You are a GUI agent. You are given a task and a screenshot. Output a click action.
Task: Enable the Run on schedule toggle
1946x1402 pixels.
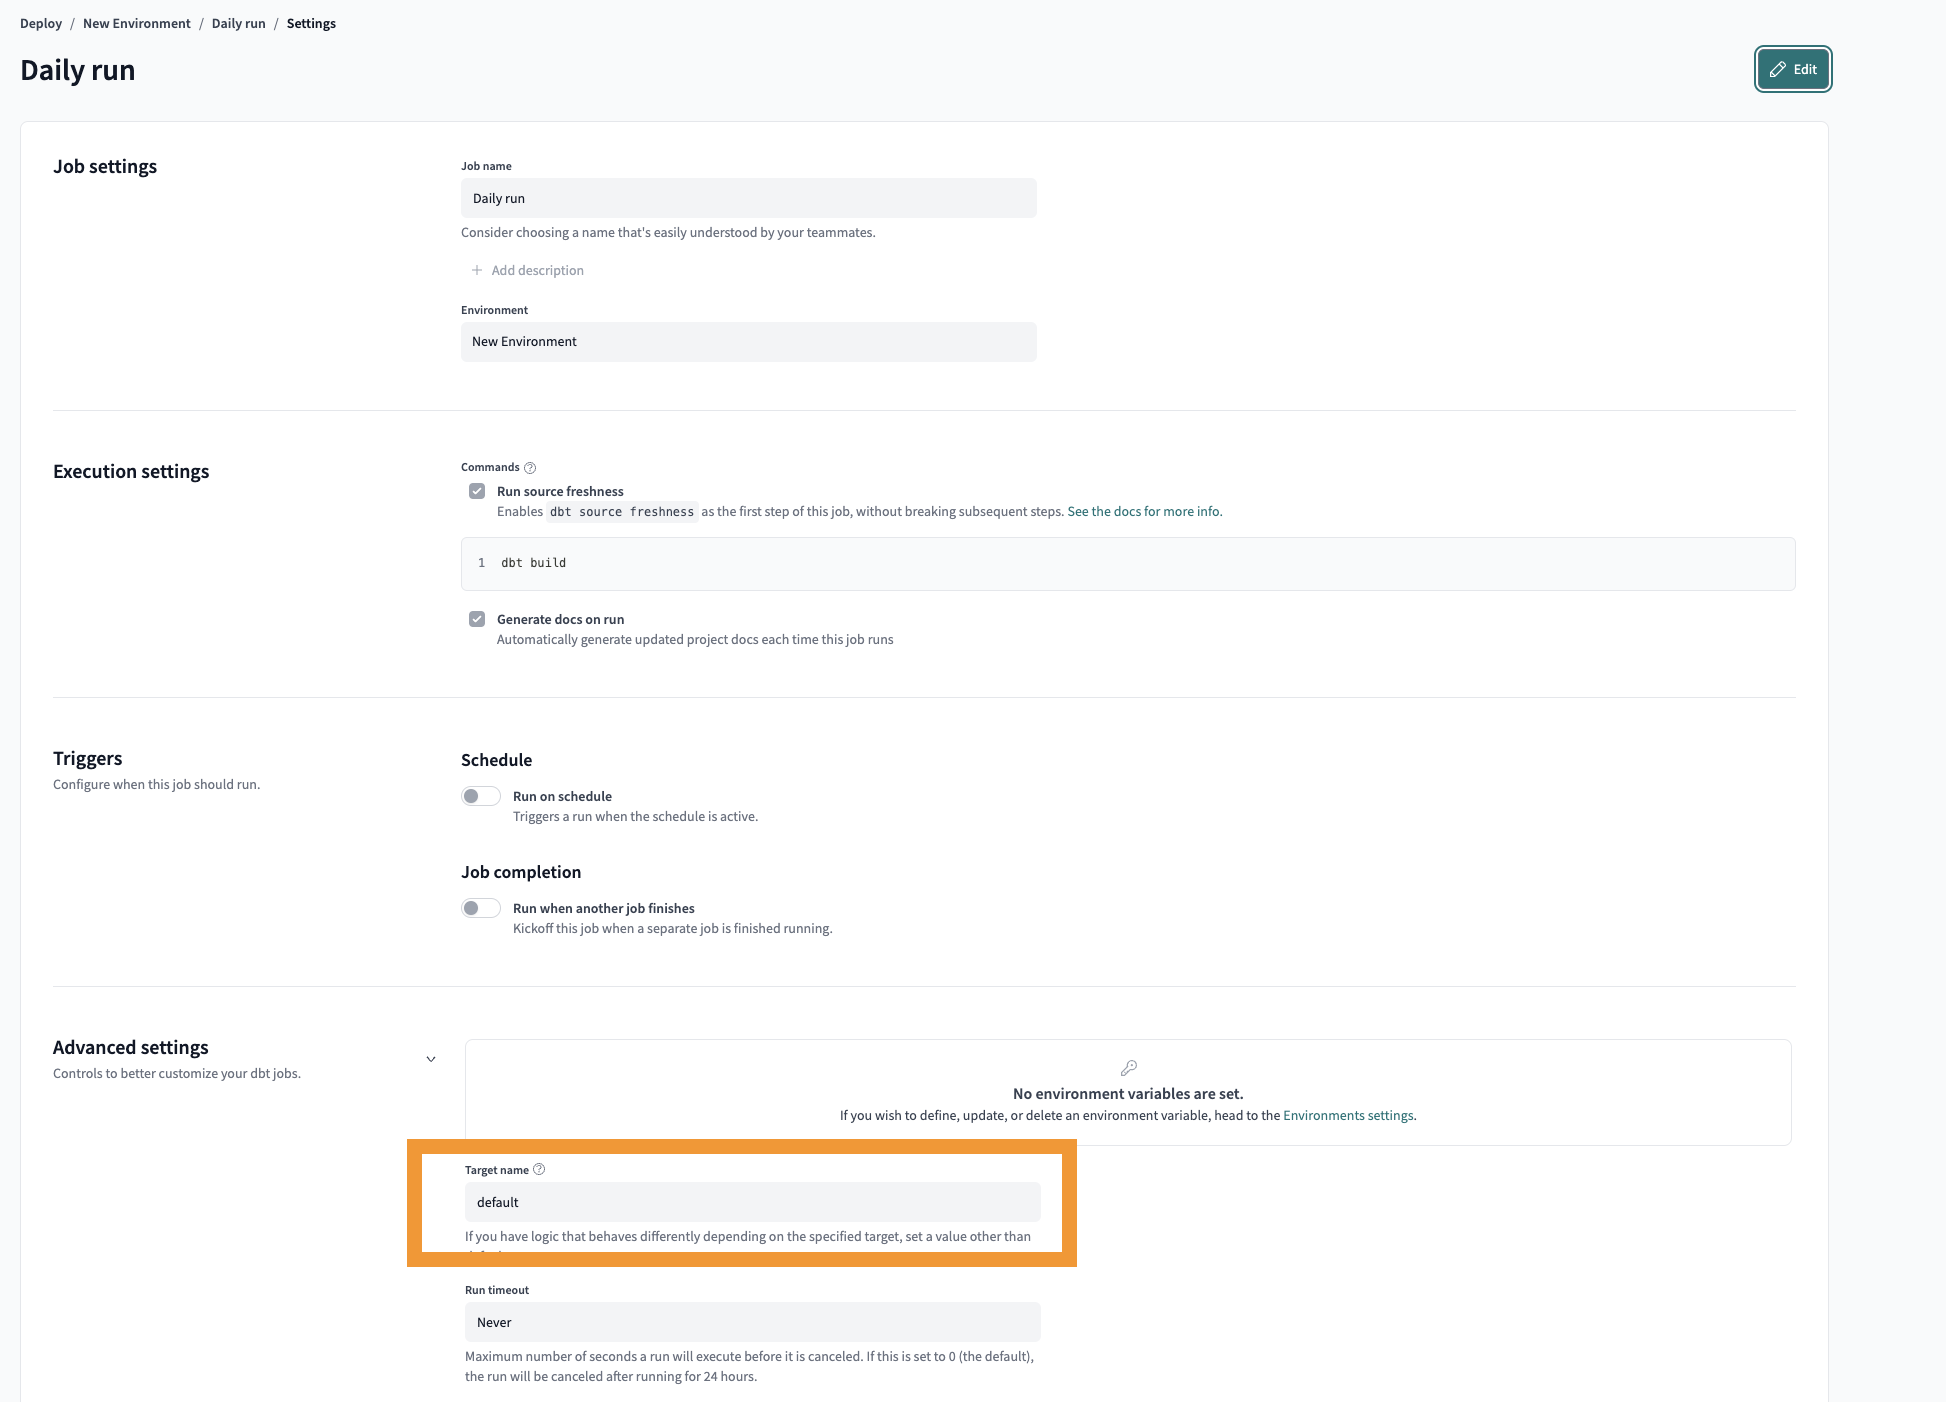tap(480, 795)
